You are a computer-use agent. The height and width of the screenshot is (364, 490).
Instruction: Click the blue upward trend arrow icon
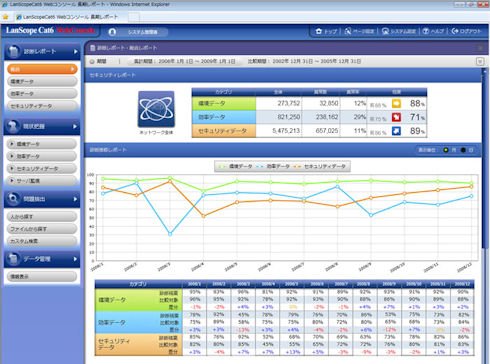(396, 131)
